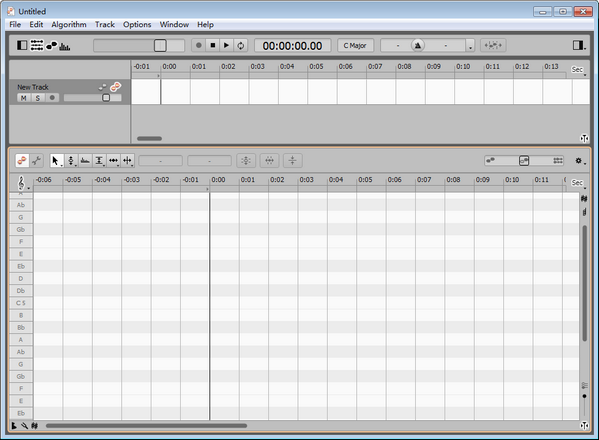
Task: Select the Formant tool
Action: [x=85, y=160]
